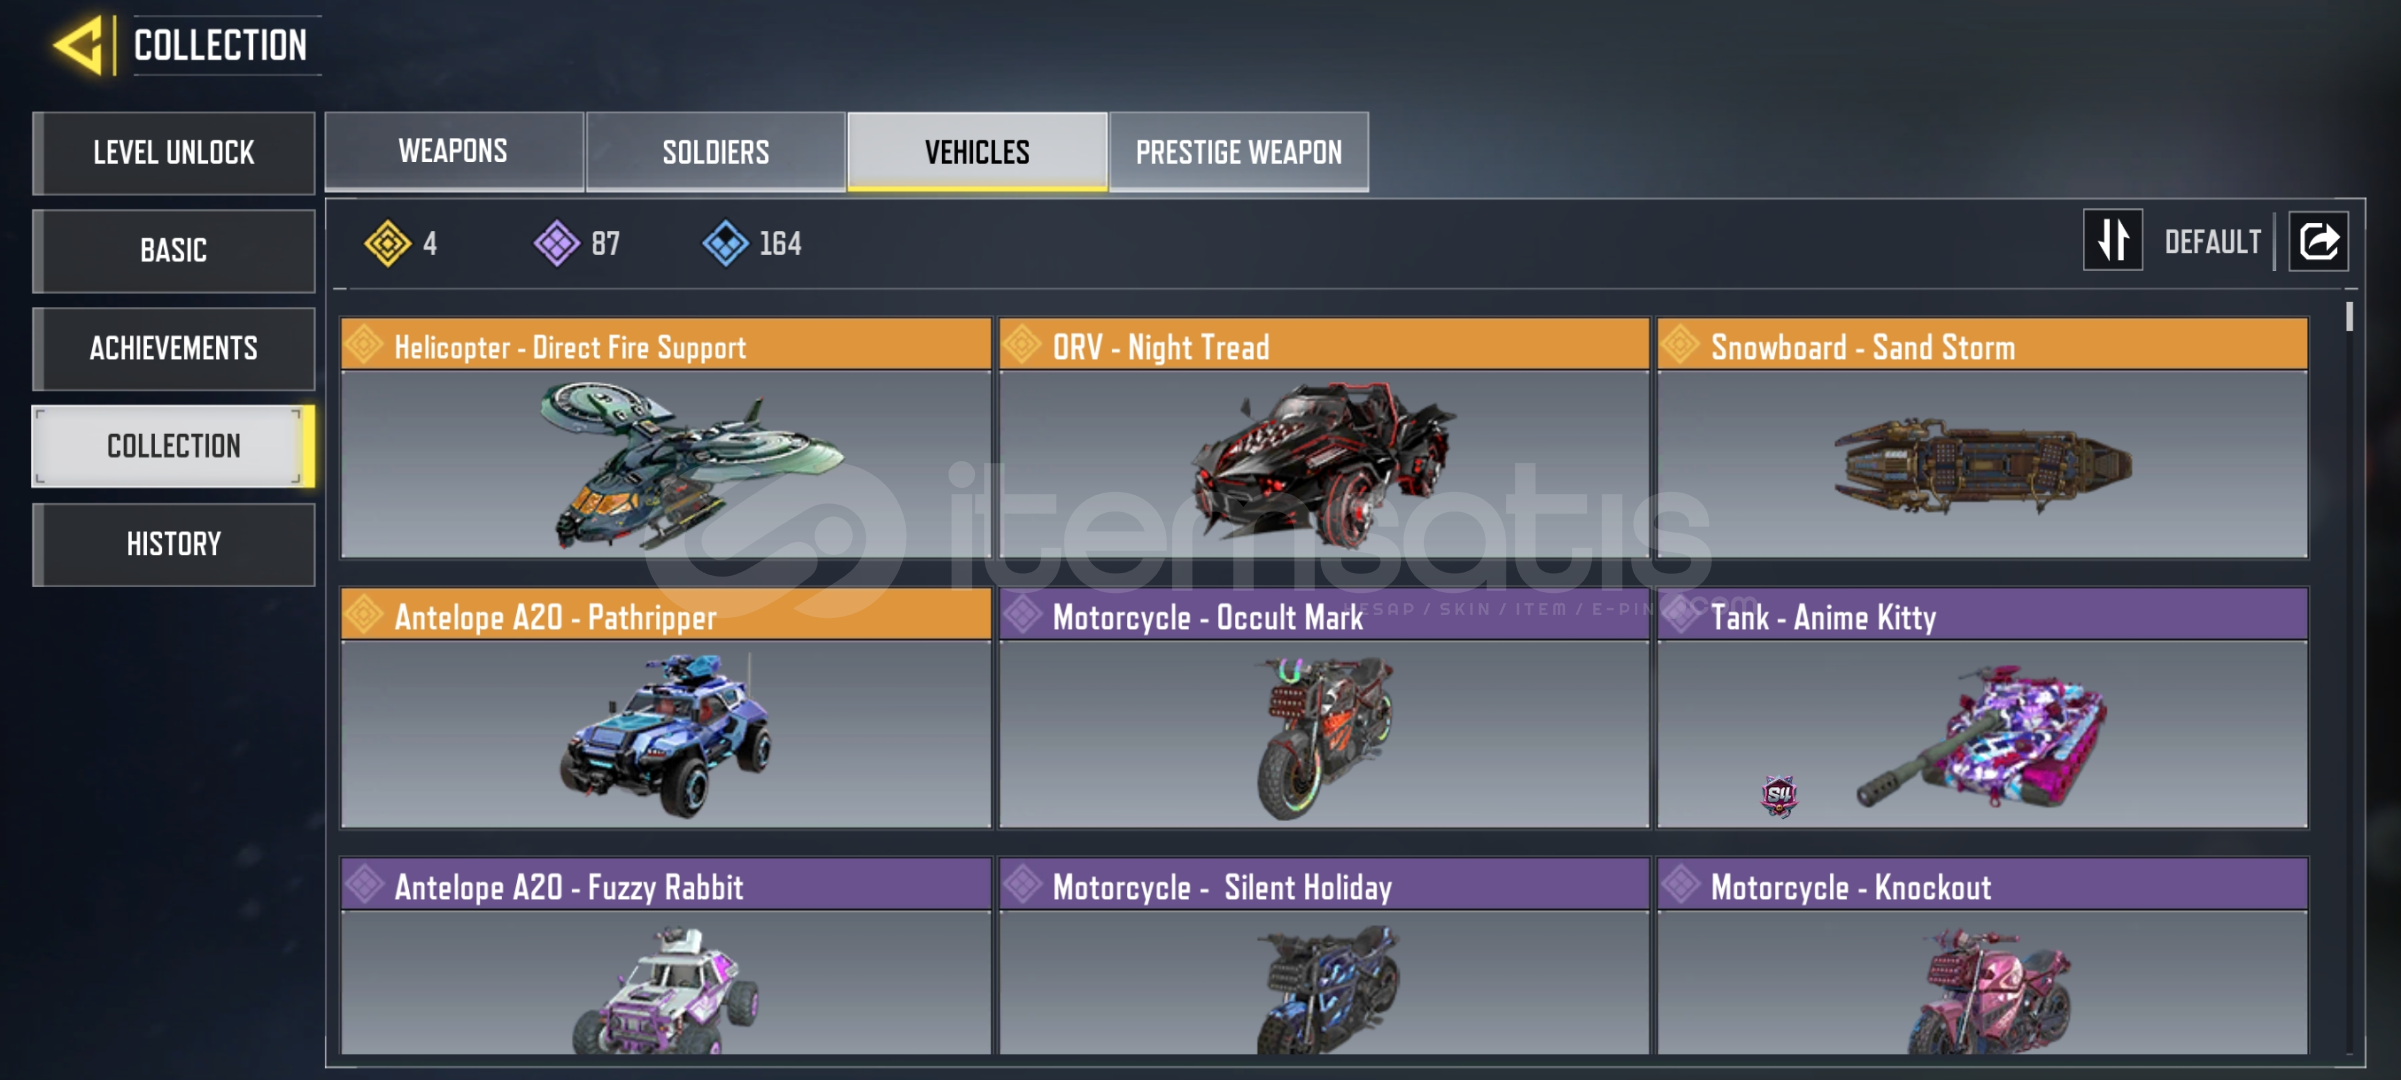2401x1080 pixels.
Task: Switch to the WEAPONS tab
Action: pos(454,151)
